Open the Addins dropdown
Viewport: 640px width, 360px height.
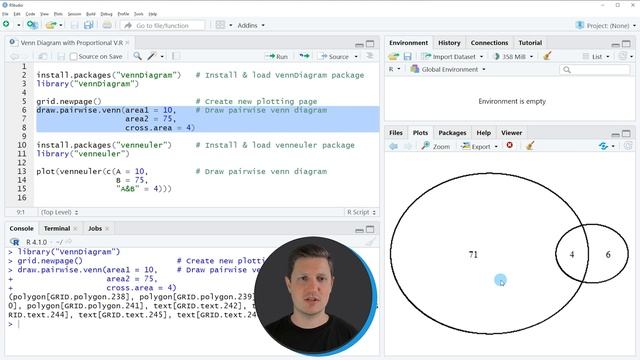(251, 25)
